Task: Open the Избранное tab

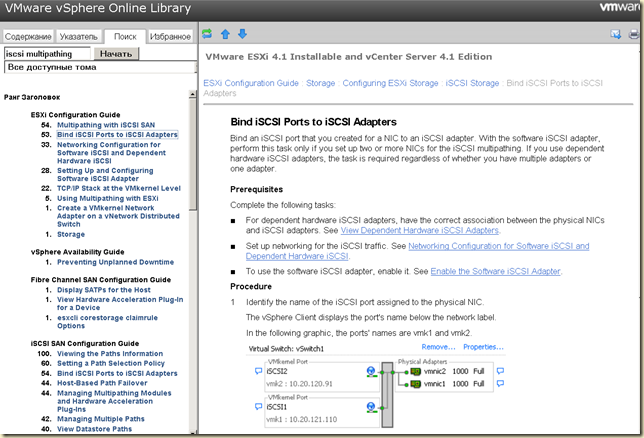Action: (x=170, y=37)
